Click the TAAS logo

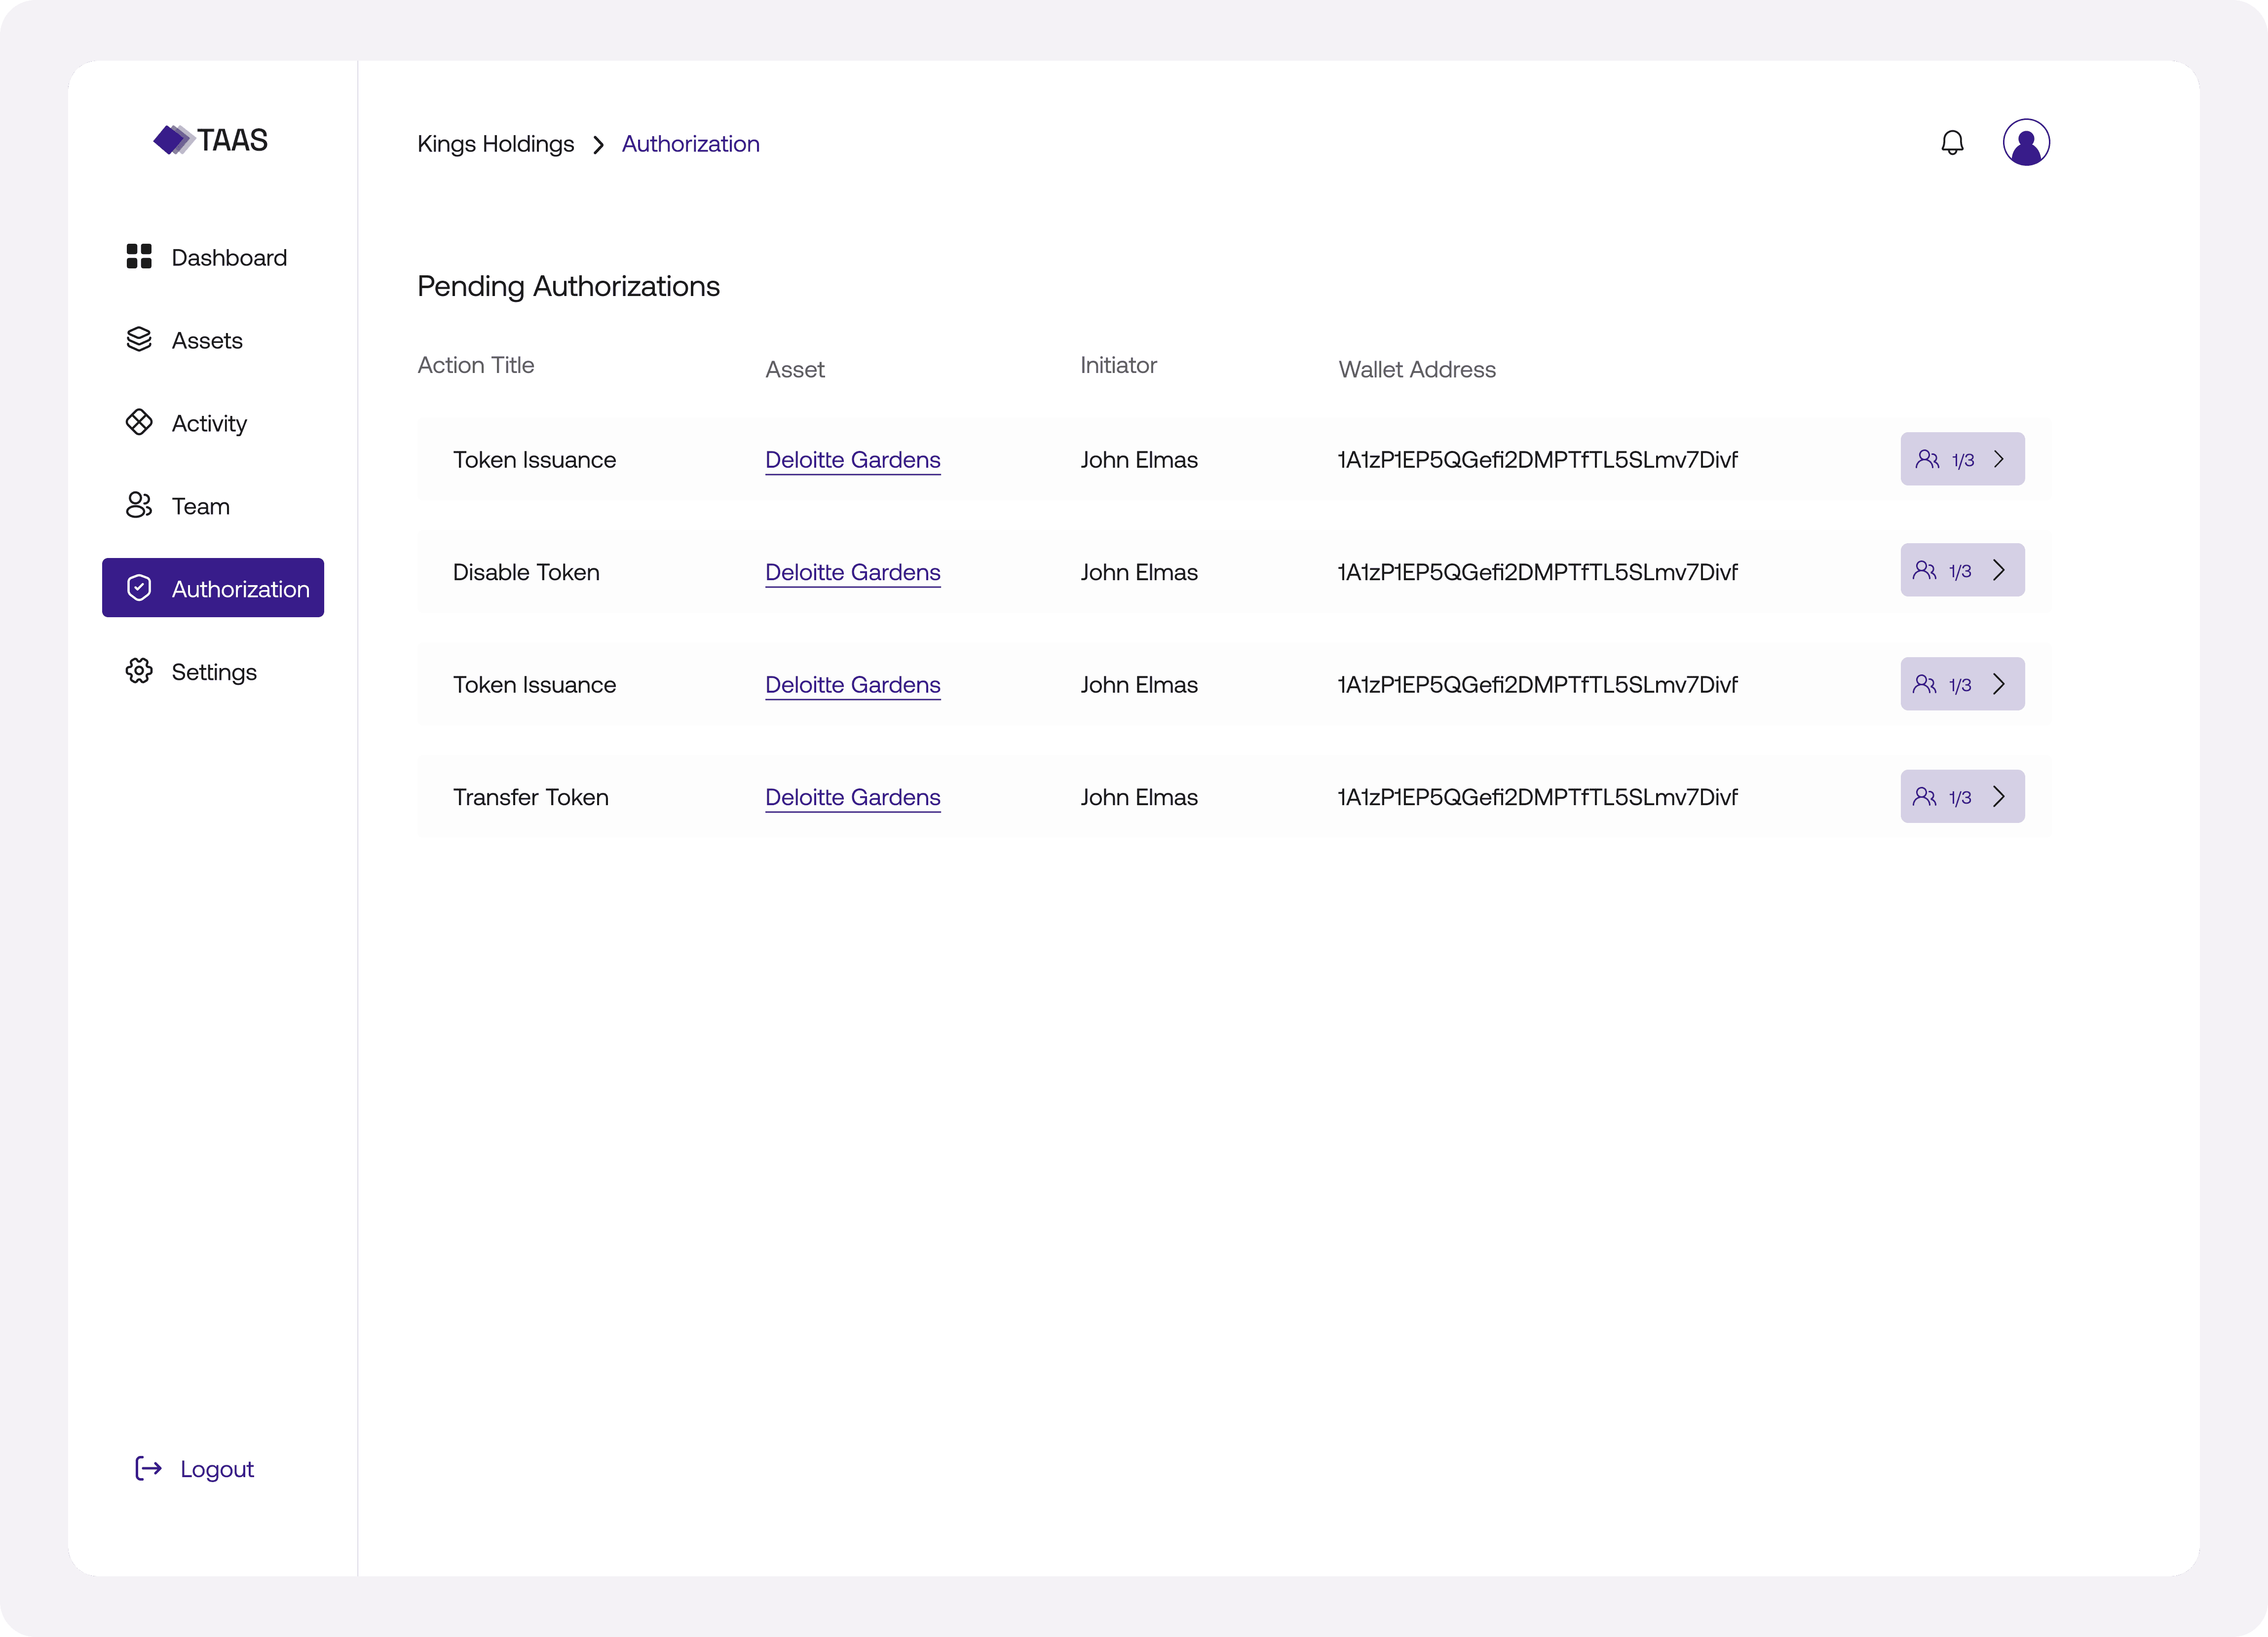coord(211,140)
